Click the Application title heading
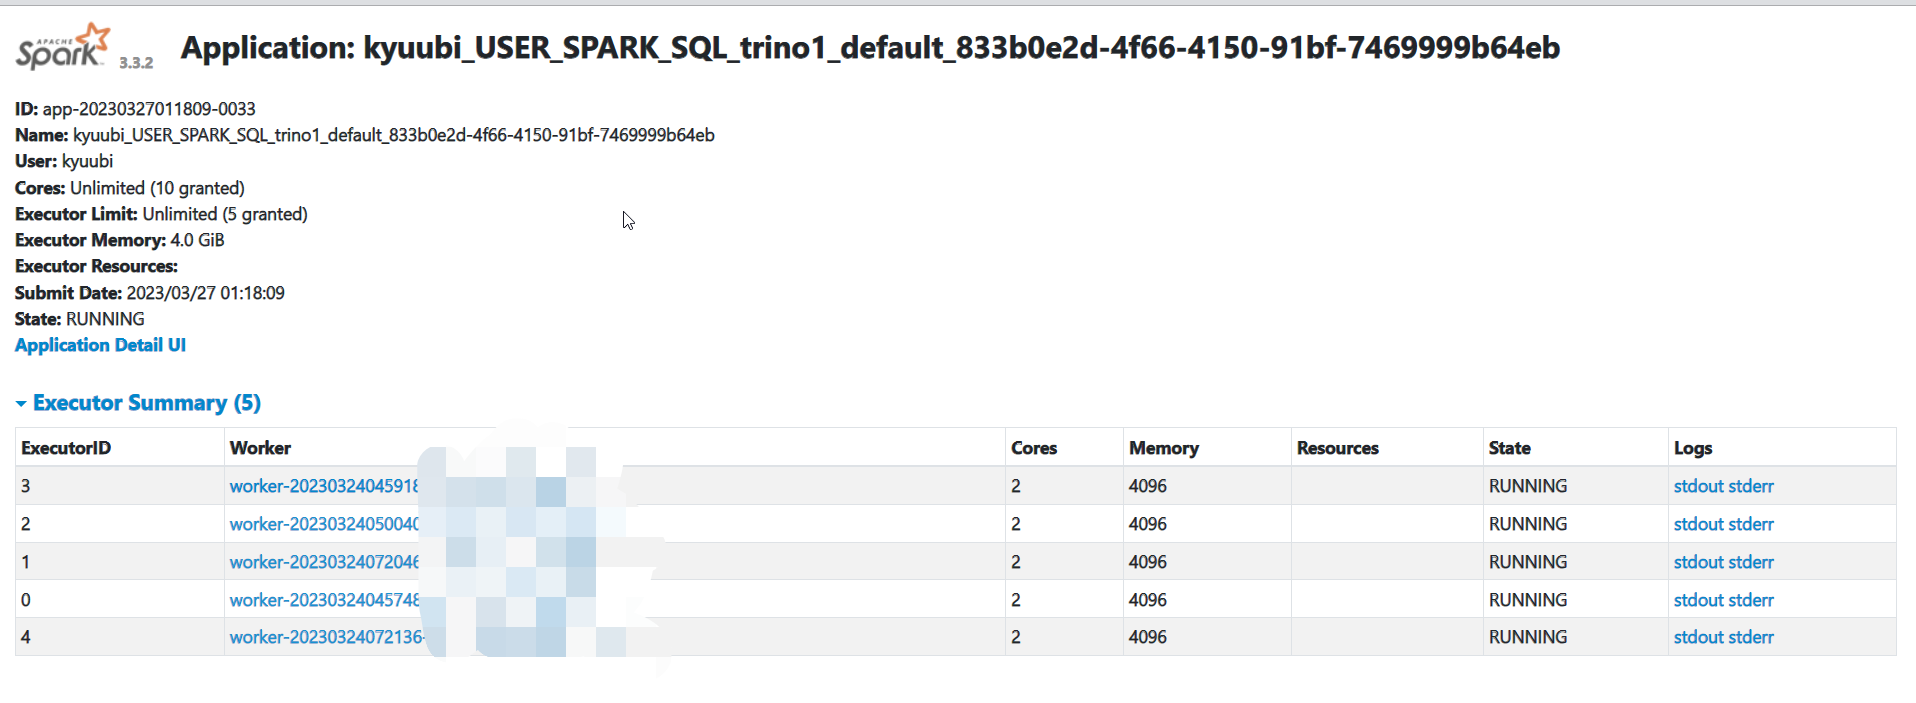Viewport: 1916px width, 703px height. coord(870,47)
